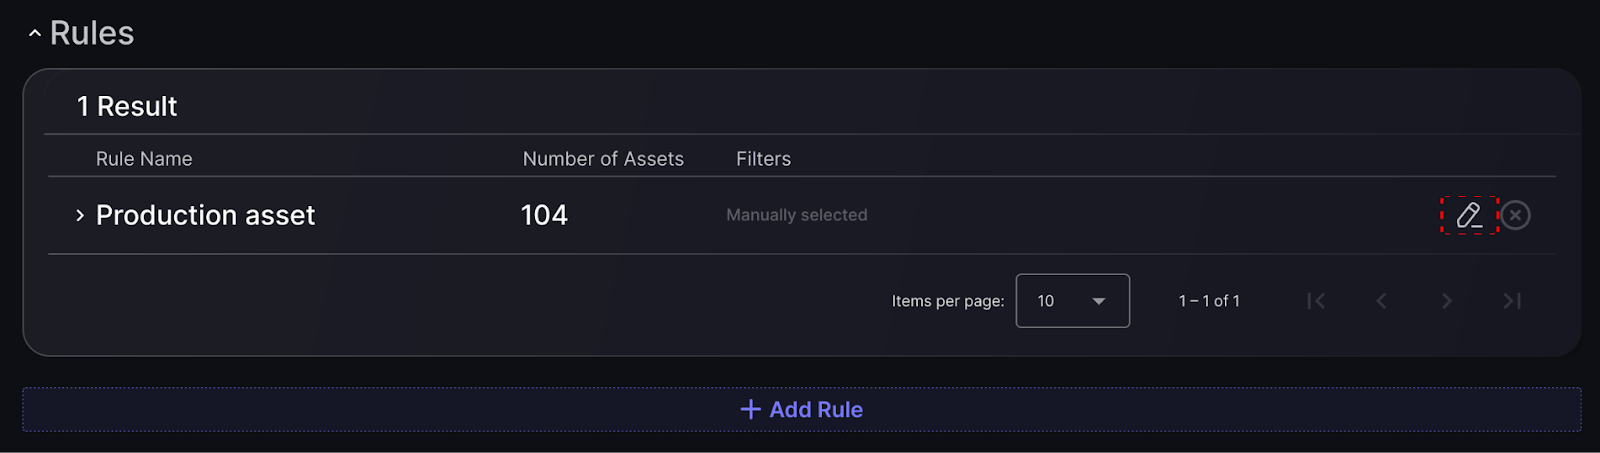The image size is (1600, 453).
Task: Click the Filters column header
Action: tap(763, 159)
